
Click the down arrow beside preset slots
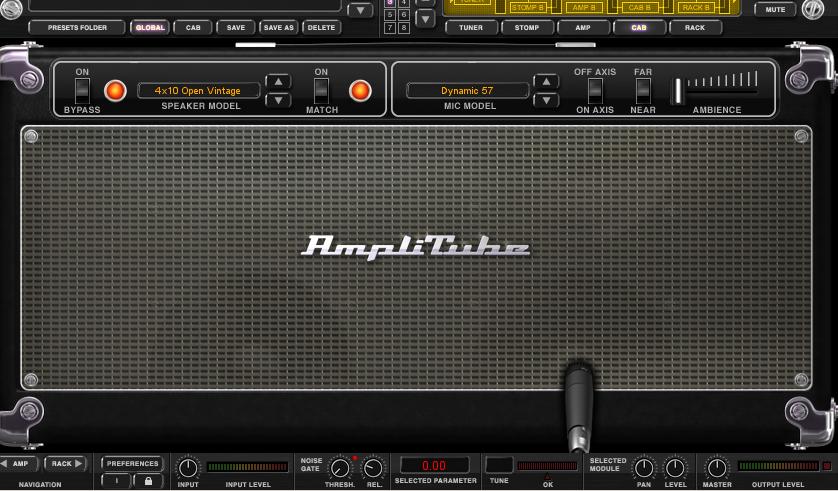click(x=425, y=20)
